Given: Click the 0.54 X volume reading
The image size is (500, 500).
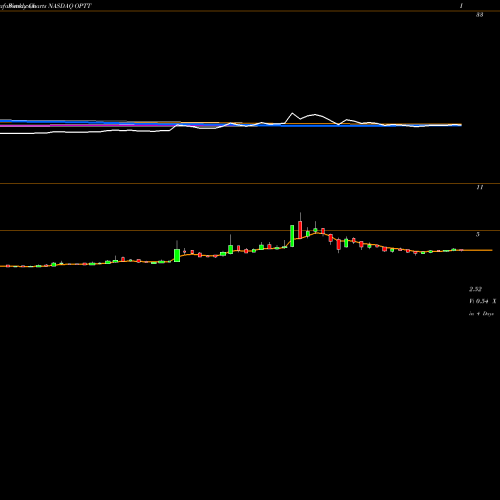Looking at the screenshot, I should 483,301.
